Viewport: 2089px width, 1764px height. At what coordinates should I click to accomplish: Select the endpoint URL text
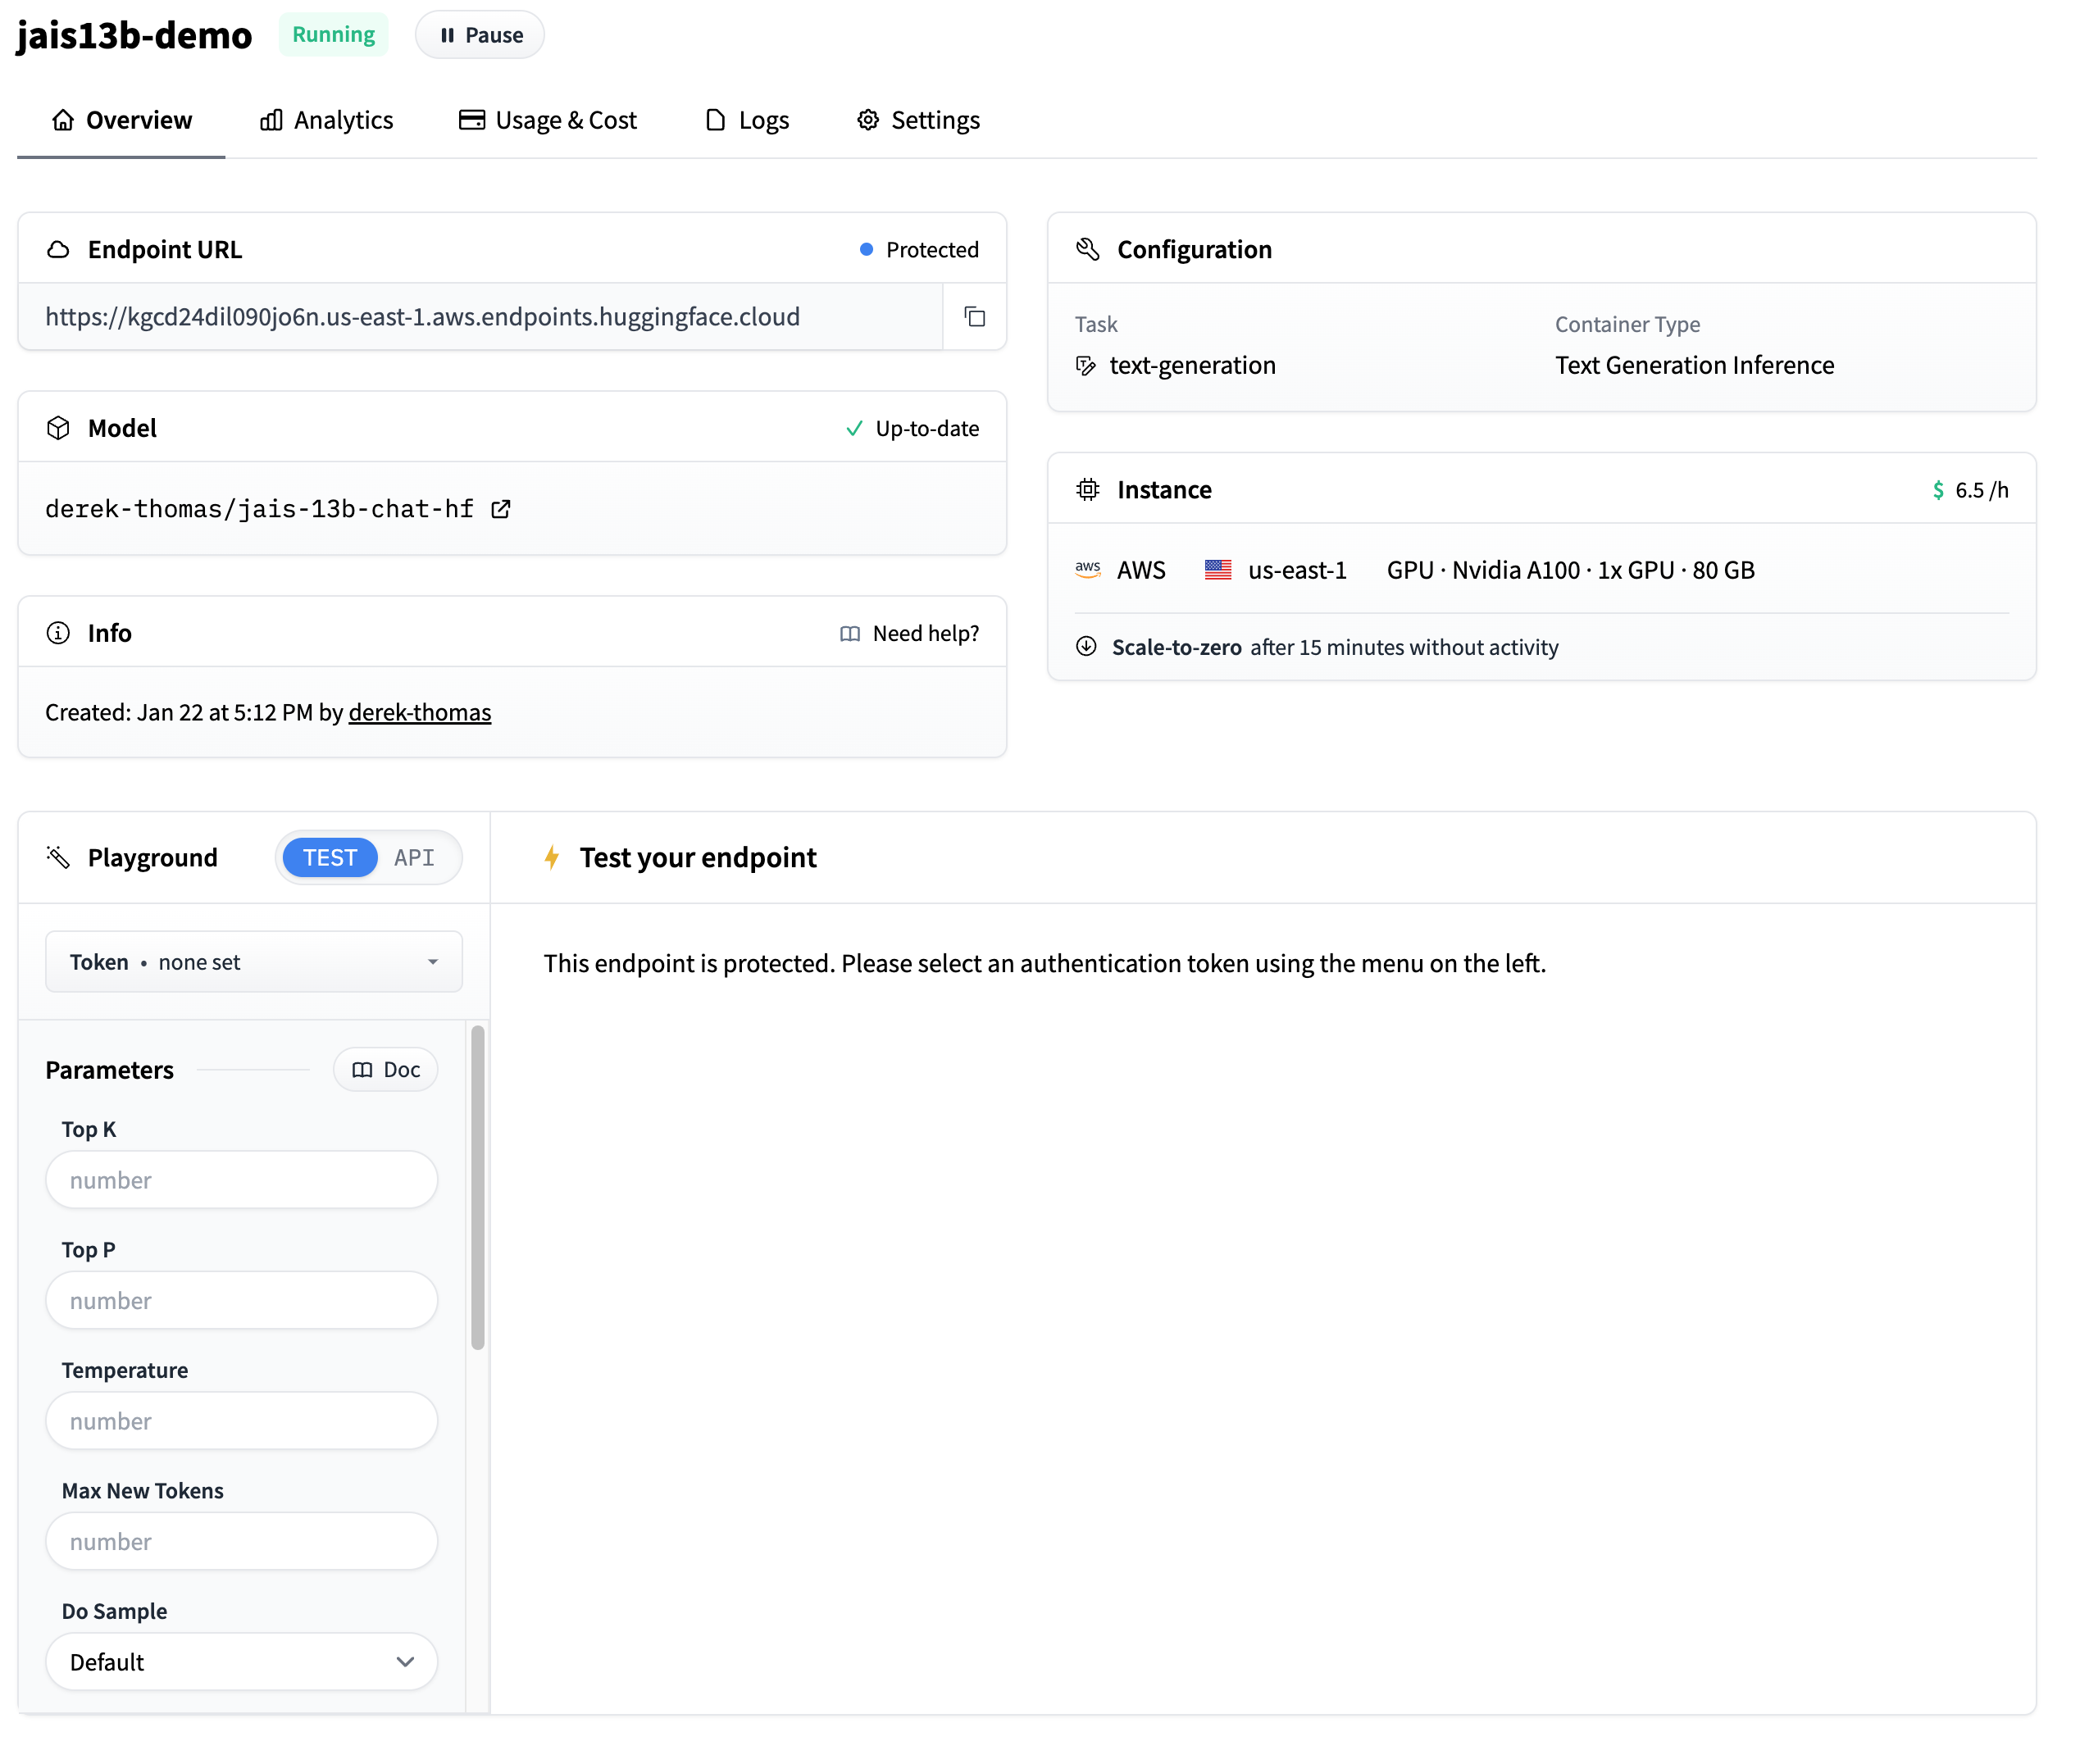[423, 317]
